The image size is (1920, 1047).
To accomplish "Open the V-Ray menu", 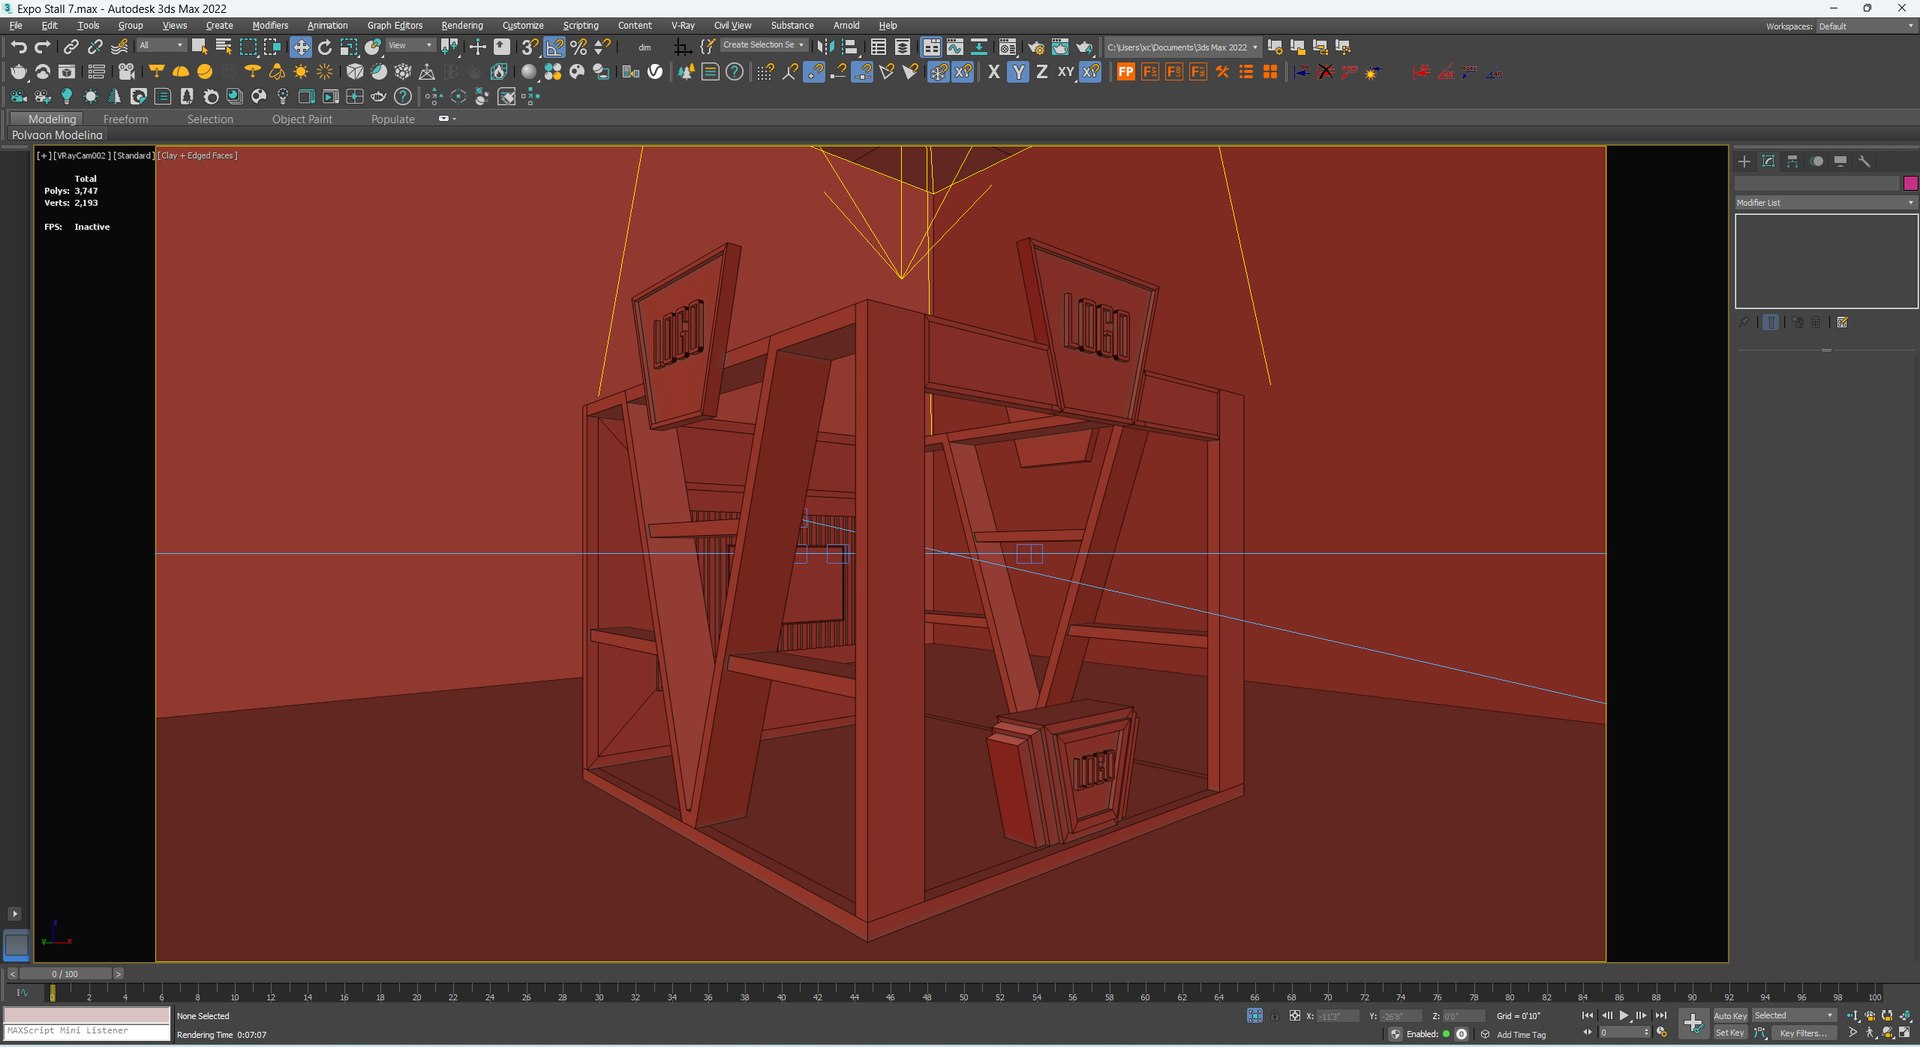I will click(683, 26).
